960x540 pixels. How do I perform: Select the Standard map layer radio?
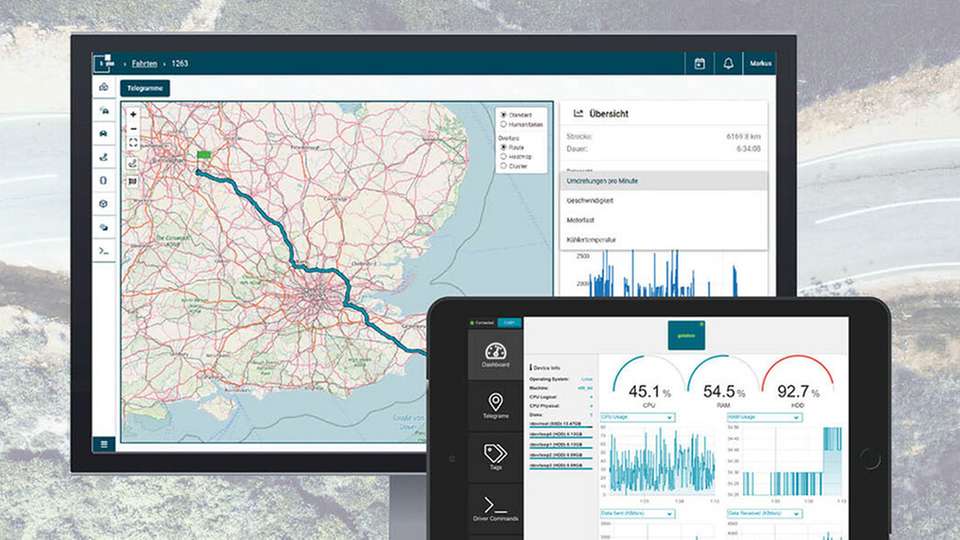tap(504, 115)
